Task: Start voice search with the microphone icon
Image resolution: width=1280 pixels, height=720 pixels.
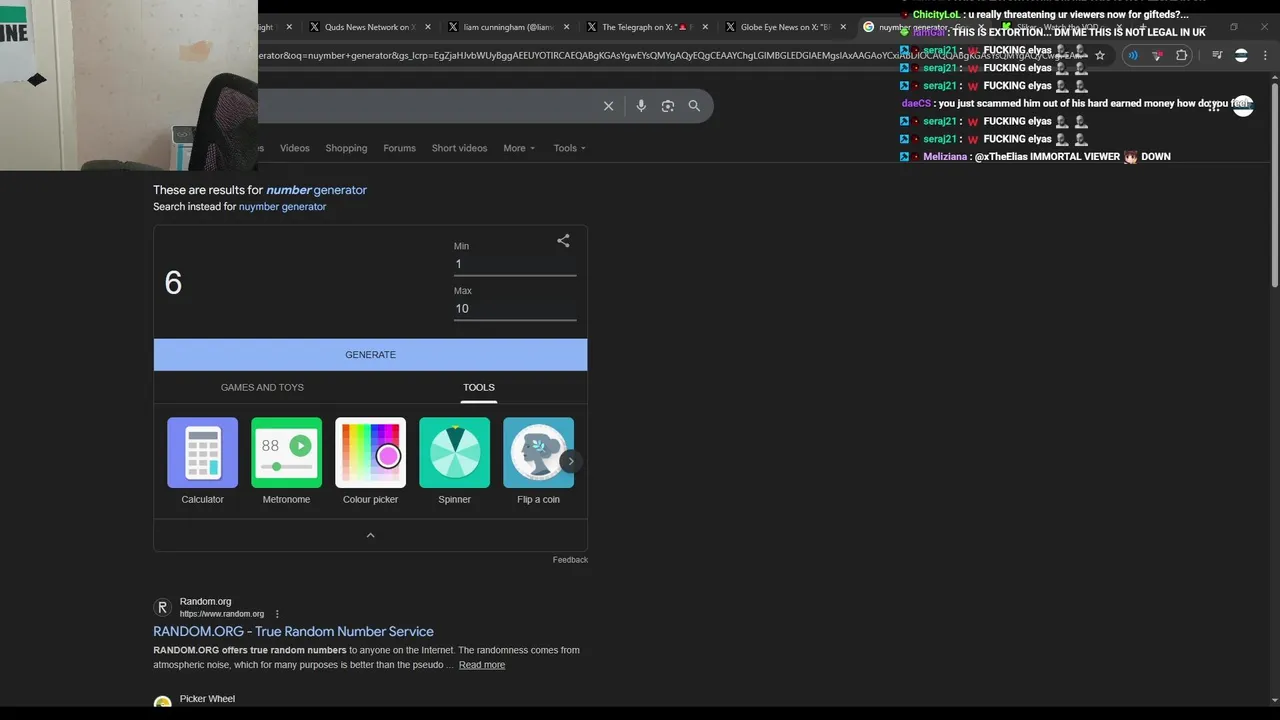Action: [x=641, y=106]
